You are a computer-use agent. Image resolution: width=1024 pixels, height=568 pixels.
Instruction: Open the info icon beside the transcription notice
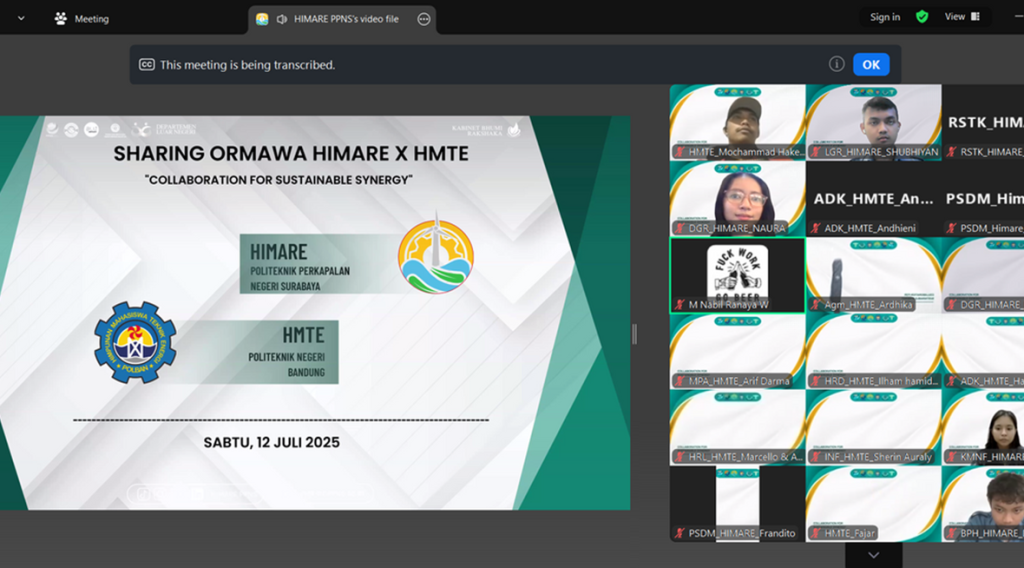pos(836,64)
